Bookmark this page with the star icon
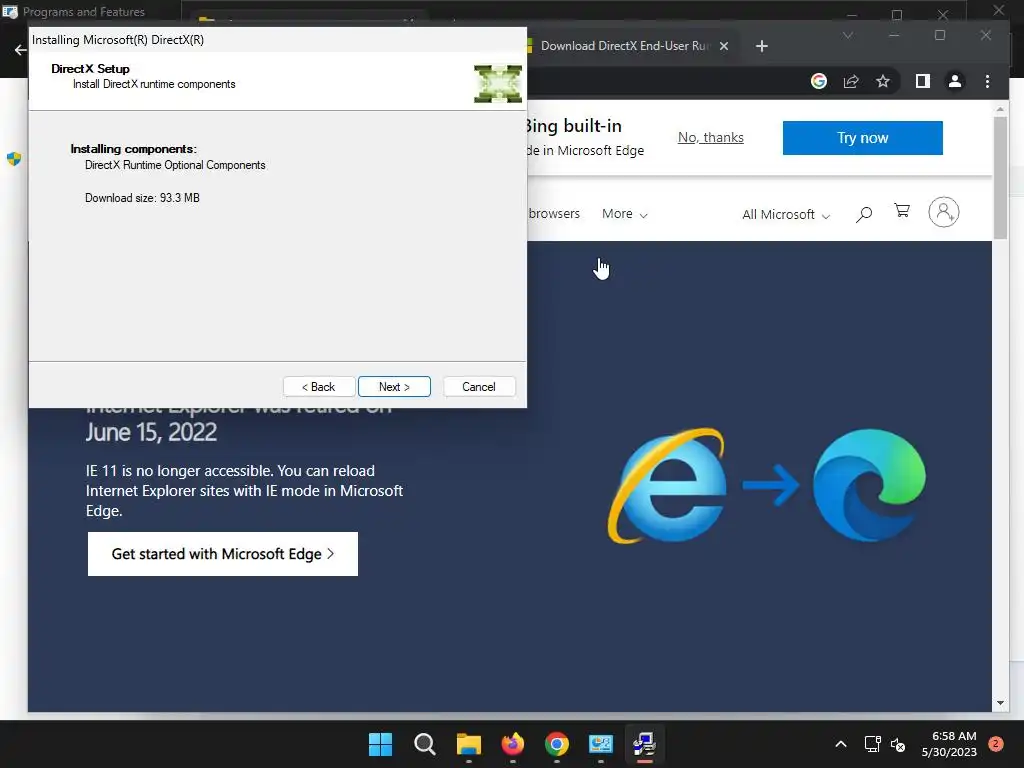Viewport: 1024px width, 768px height. (883, 81)
